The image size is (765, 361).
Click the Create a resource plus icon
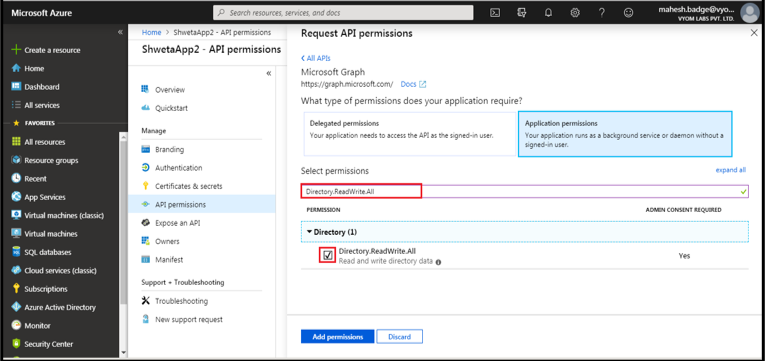16,50
